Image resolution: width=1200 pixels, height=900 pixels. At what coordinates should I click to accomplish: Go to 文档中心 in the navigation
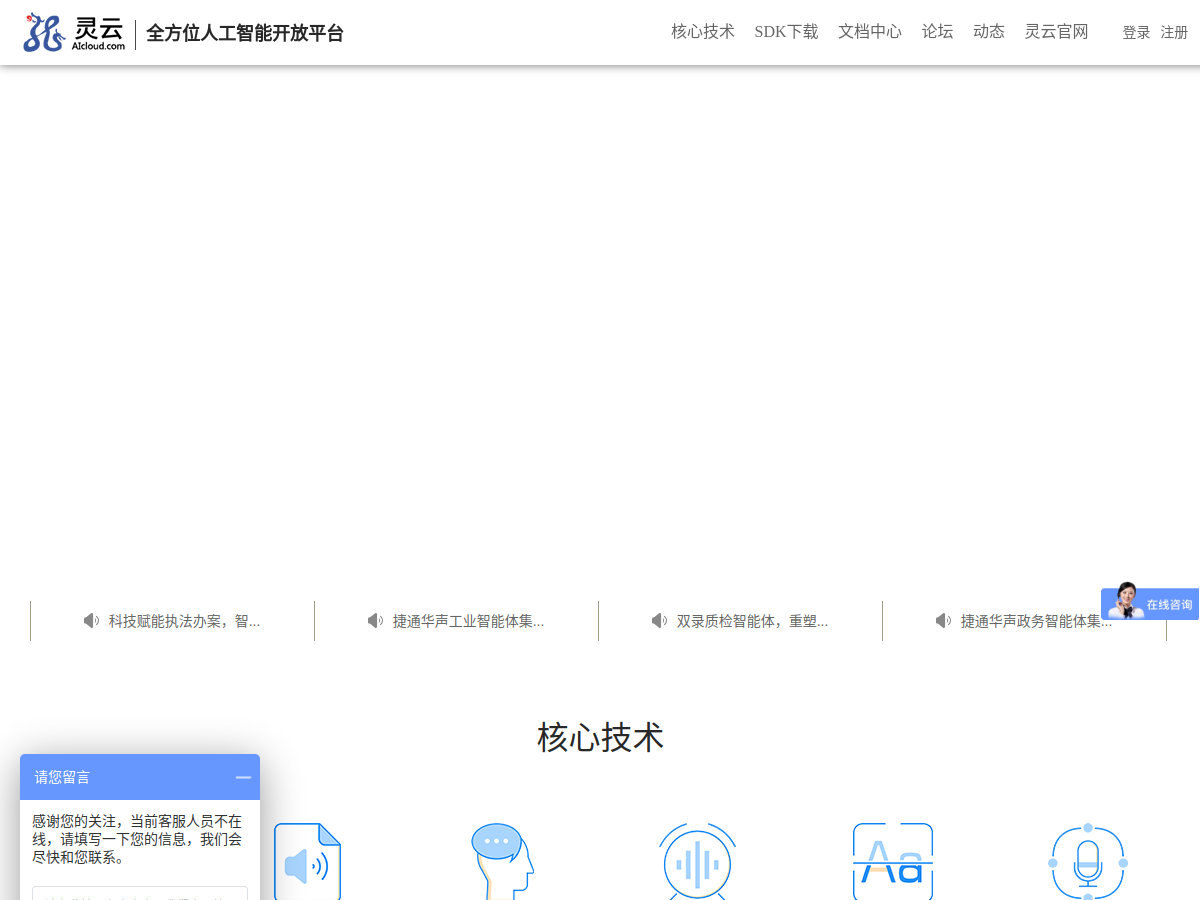[x=870, y=32]
